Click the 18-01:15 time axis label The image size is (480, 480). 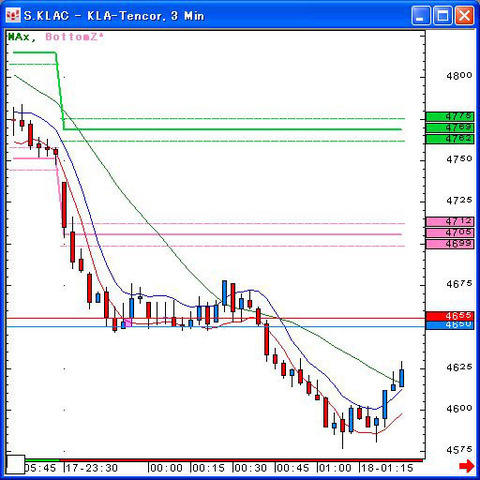point(387,468)
